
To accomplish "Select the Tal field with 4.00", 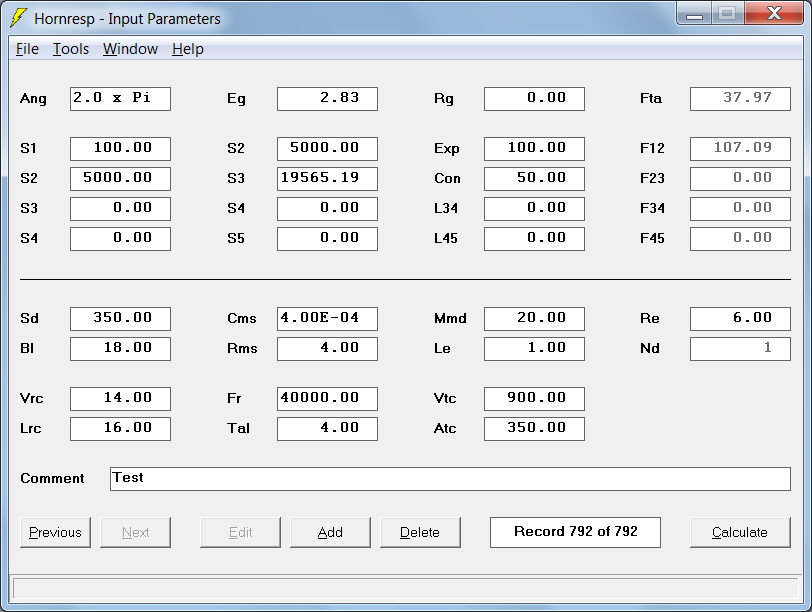I will [327, 429].
